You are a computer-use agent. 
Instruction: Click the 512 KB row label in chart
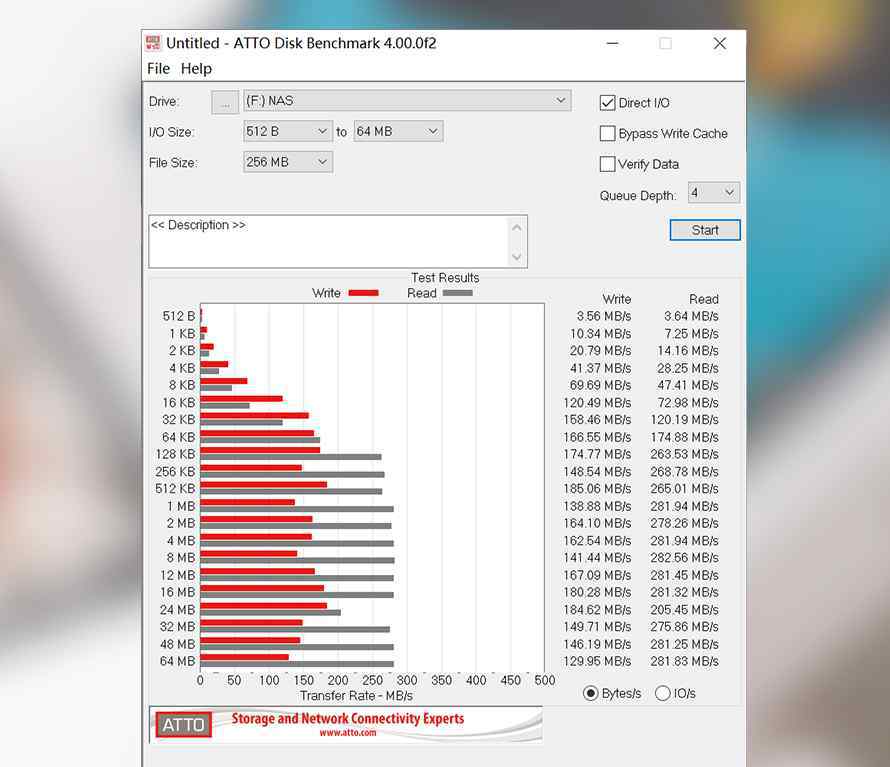coord(175,489)
